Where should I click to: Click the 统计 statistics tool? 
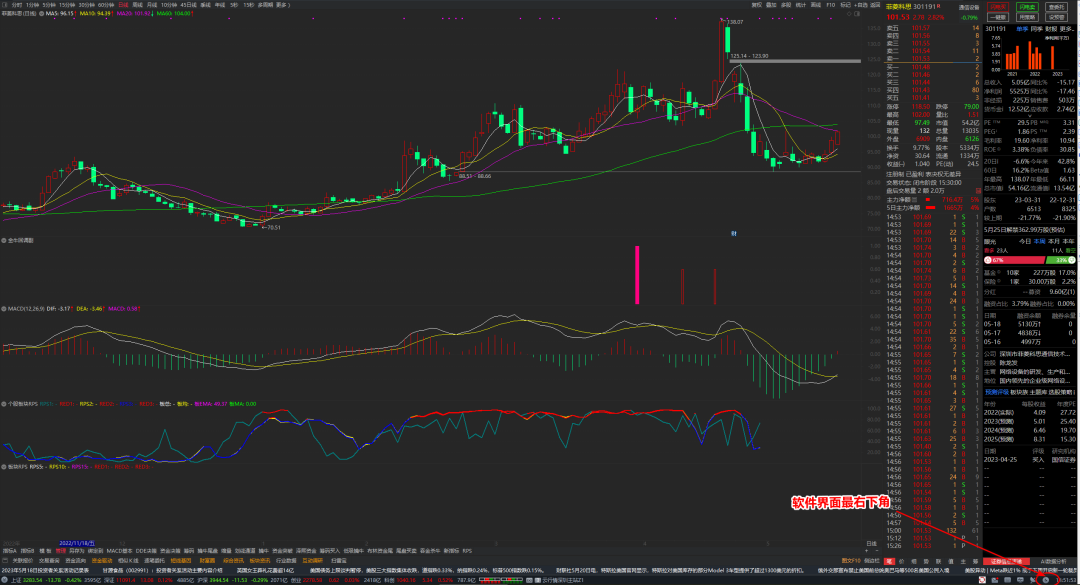[x=801, y=5]
